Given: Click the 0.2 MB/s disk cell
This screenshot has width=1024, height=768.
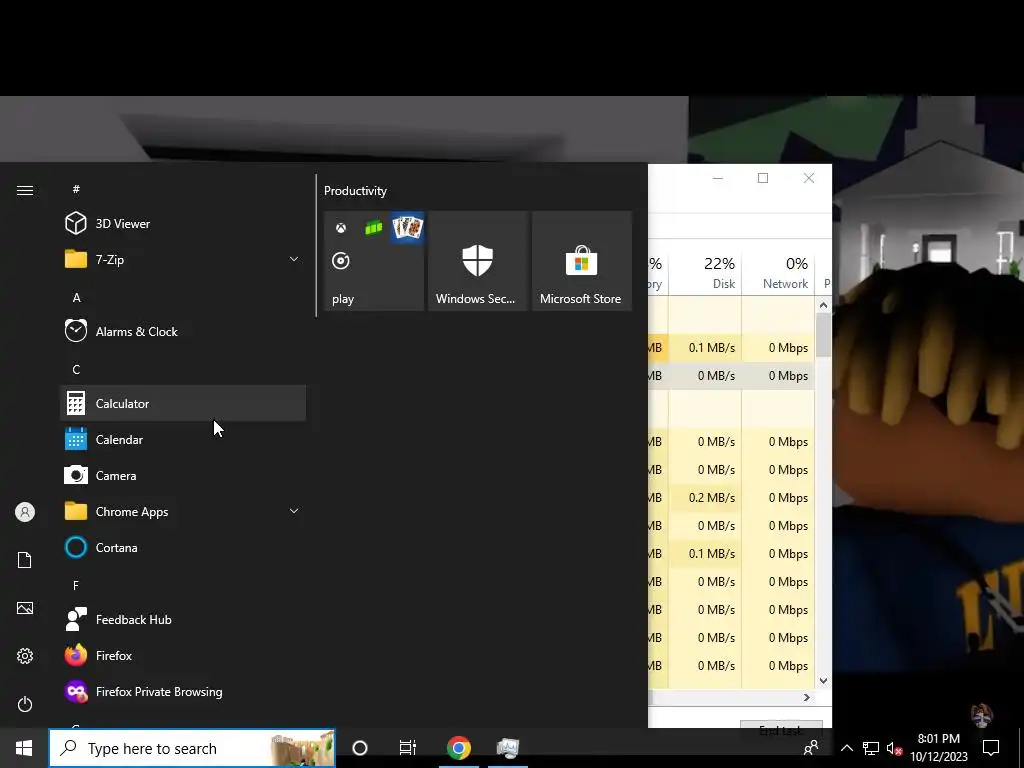Looking at the screenshot, I should [x=706, y=498].
